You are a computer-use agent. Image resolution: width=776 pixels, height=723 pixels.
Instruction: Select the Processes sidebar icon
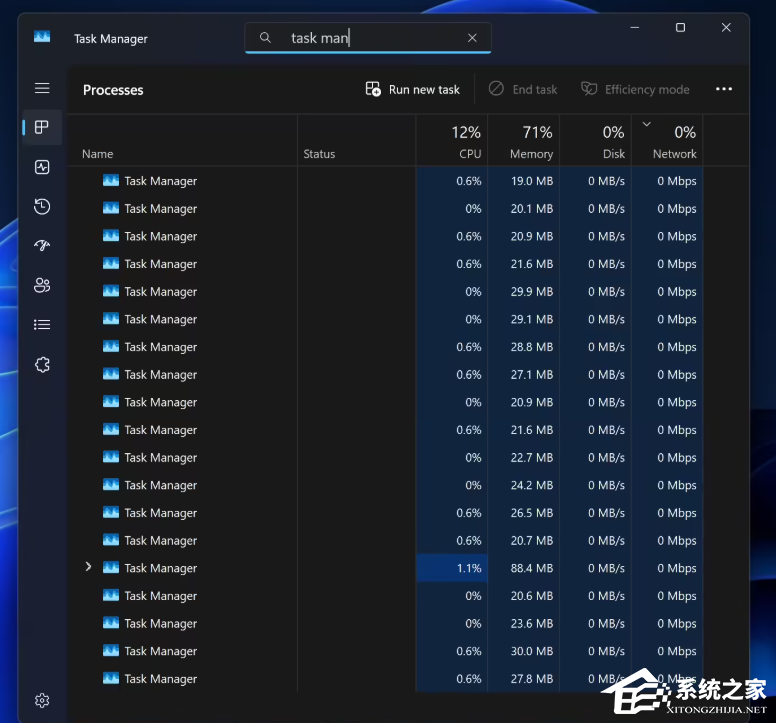click(x=42, y=128)
